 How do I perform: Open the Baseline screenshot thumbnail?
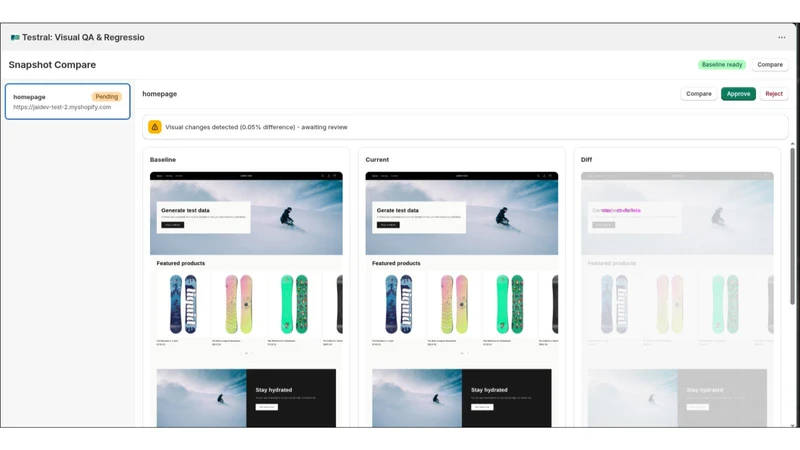pos(246,299)
